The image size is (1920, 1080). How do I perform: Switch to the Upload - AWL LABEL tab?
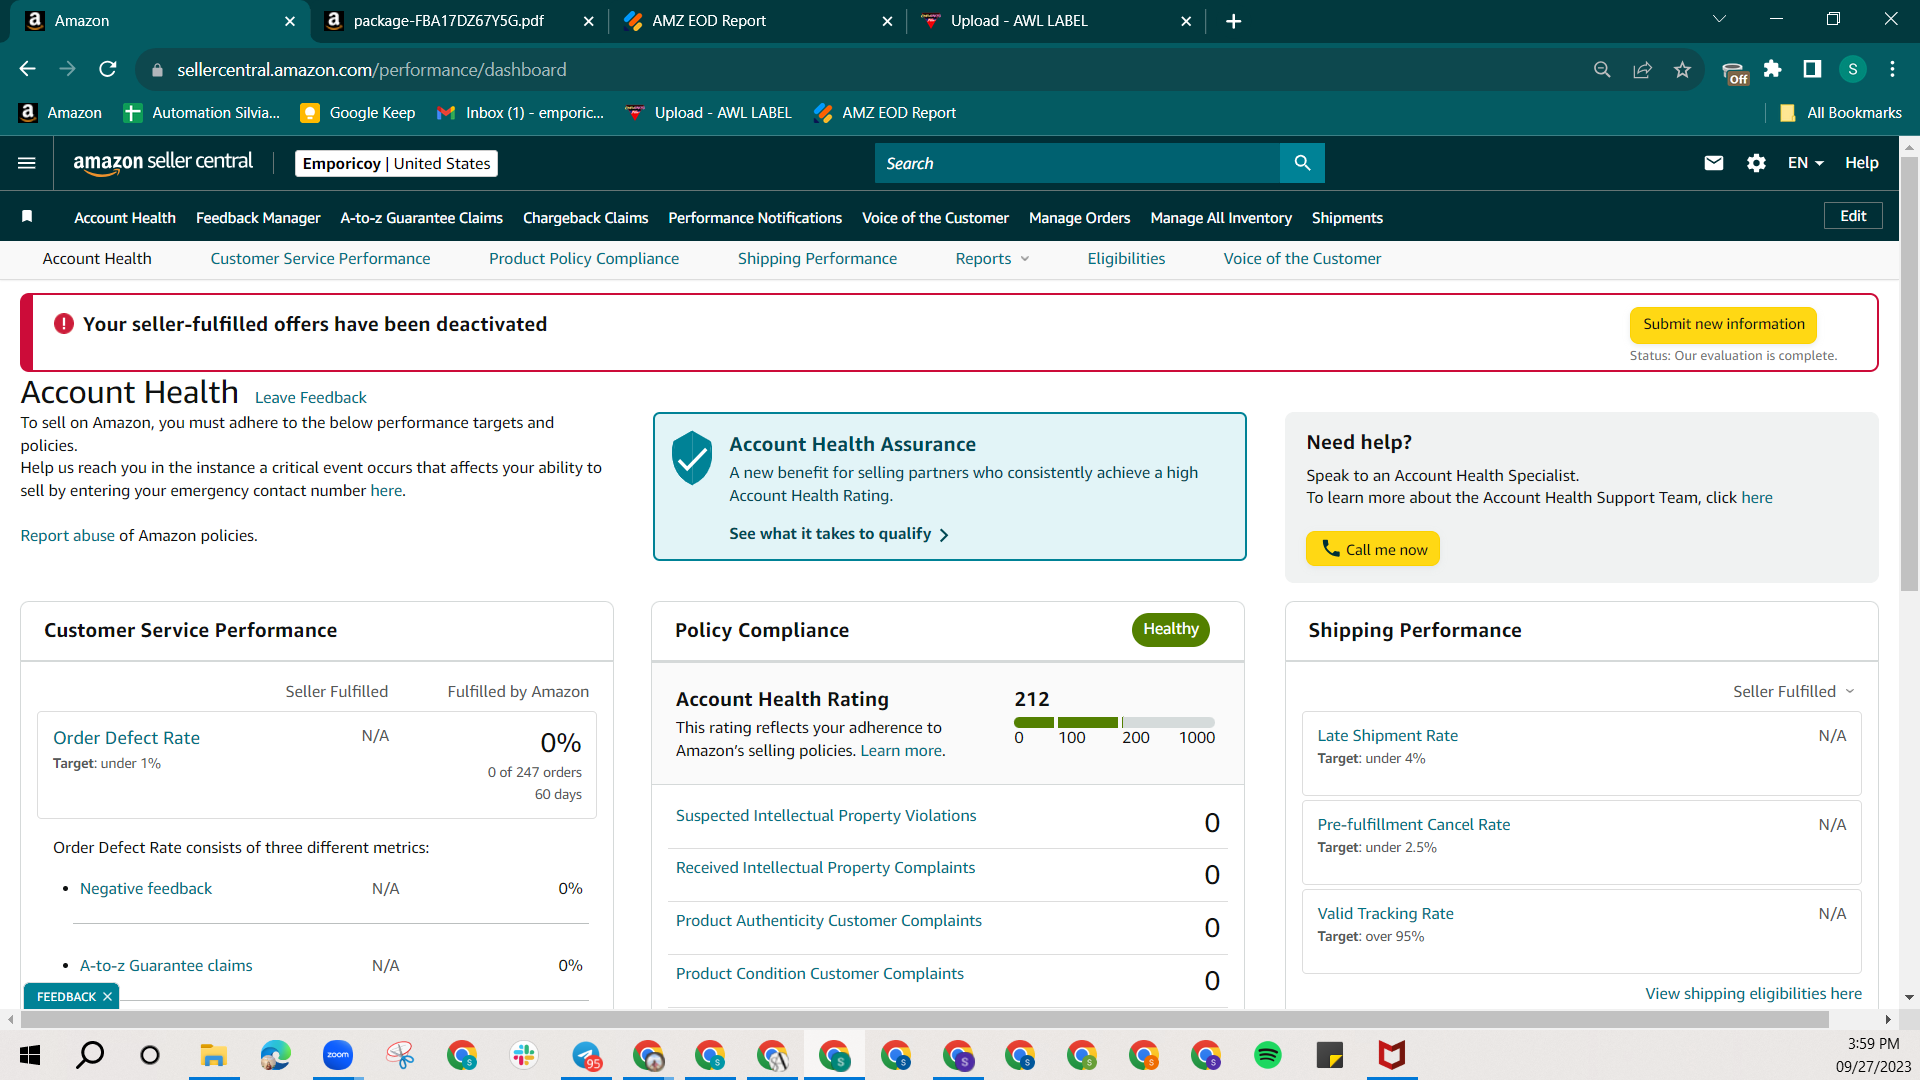point(1055,21)
